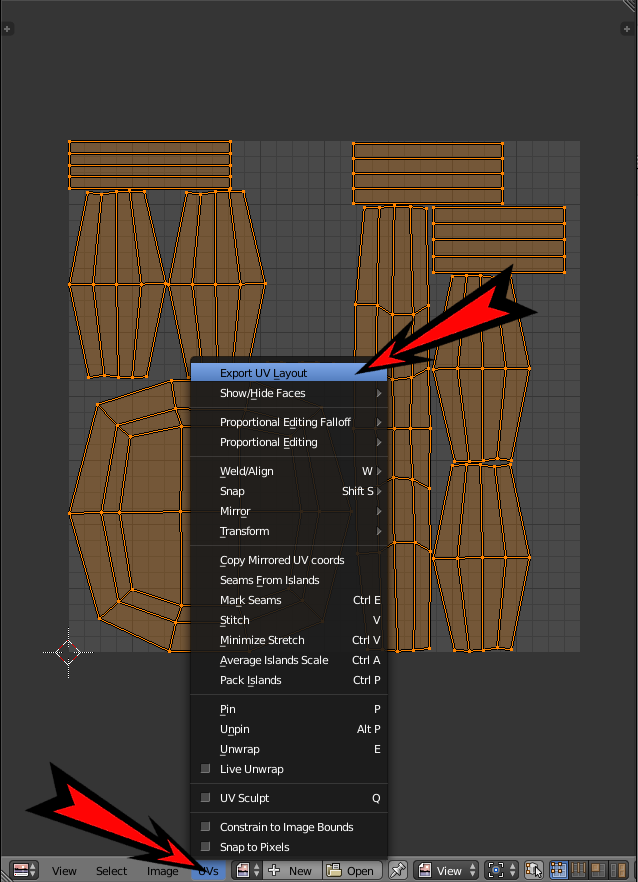Choose Pack Islands
Screen dimensions: 638x882
289,680
